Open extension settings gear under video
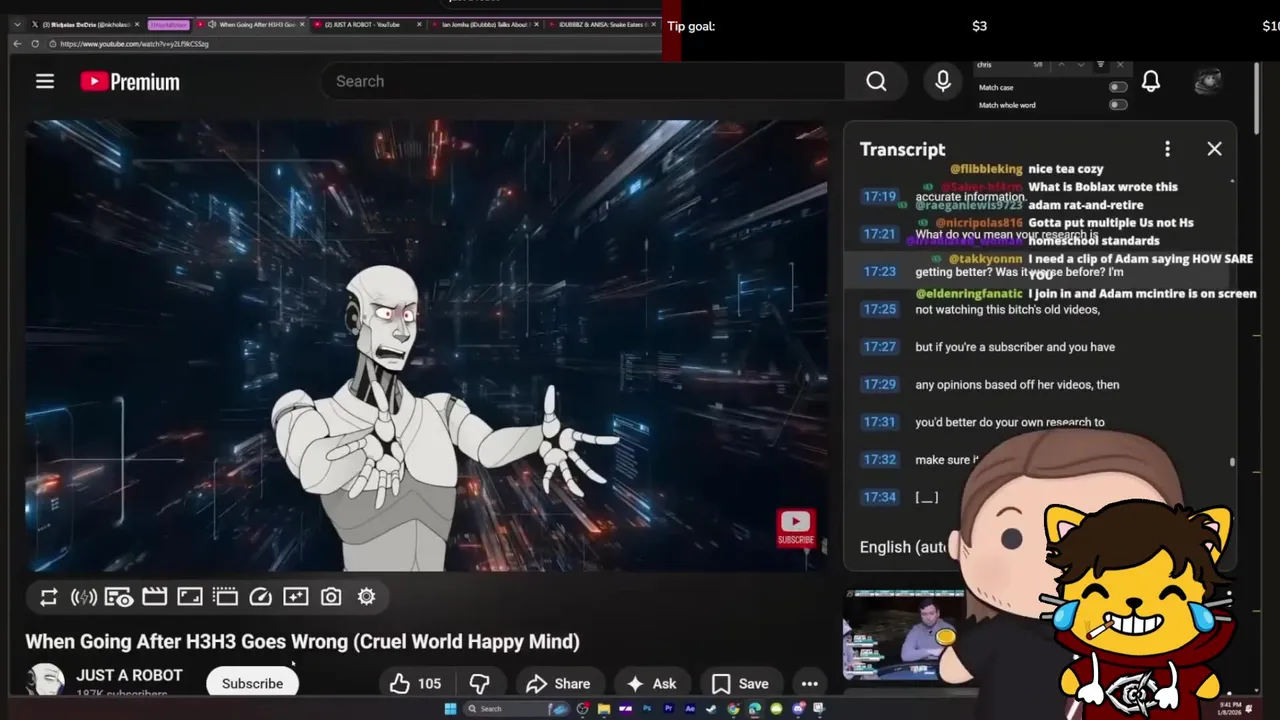1280x720 pixels. point(367,597)
